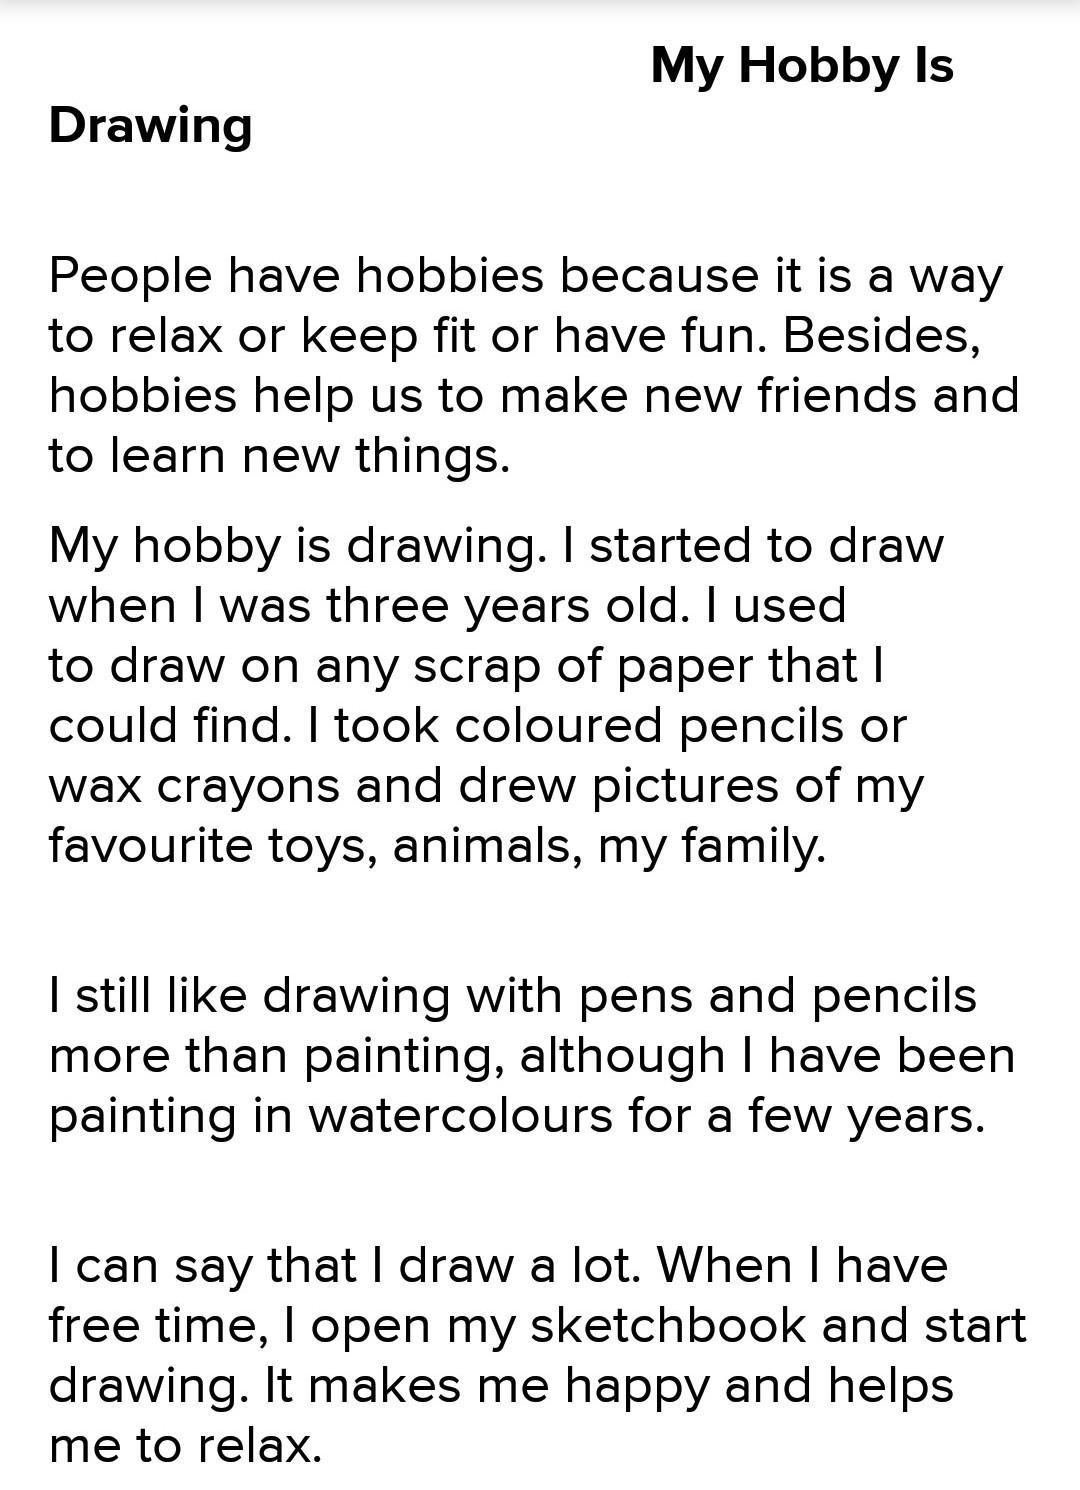Viewport: 1080px width, 1490px height.
Task: Click the word "watercolours"
Action: point(459,1117)
